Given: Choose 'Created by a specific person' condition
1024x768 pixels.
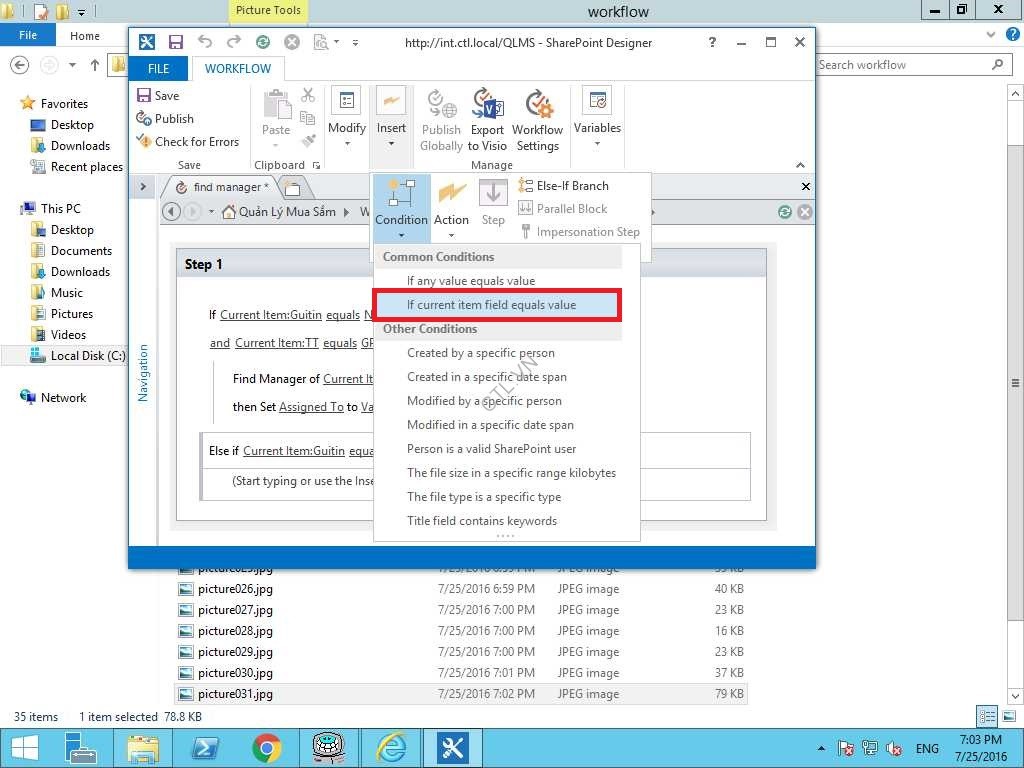Looking at the screenshot, I should (x=480, y=353).
